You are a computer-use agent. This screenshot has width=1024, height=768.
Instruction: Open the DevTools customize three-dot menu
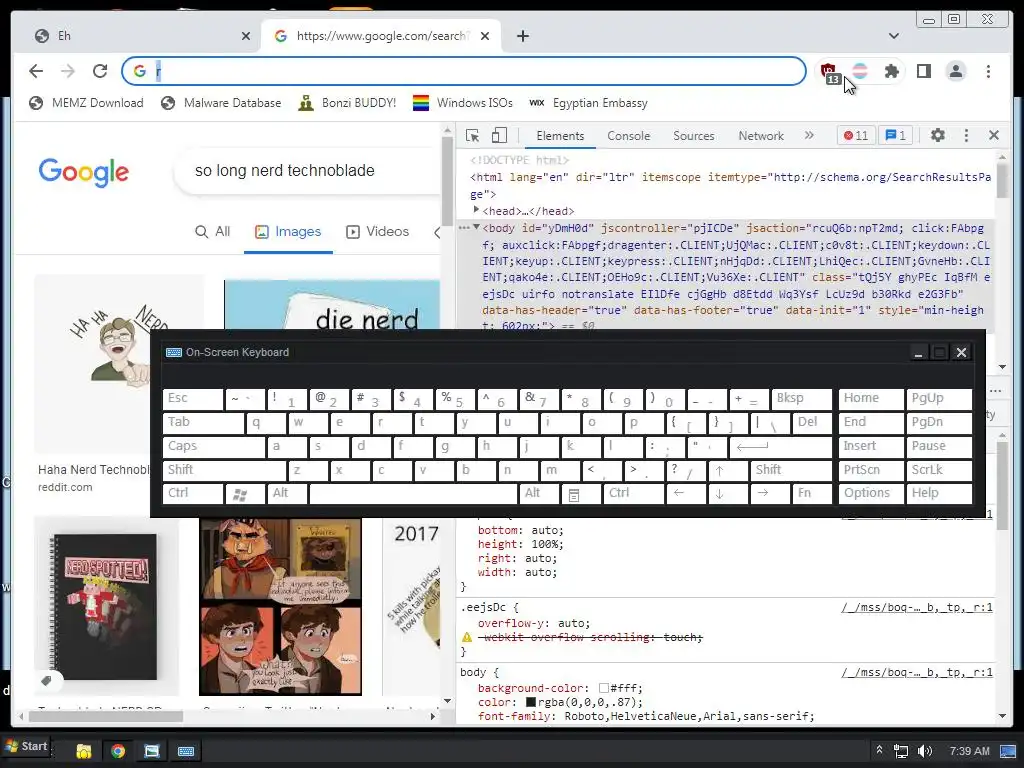point(966,135)
